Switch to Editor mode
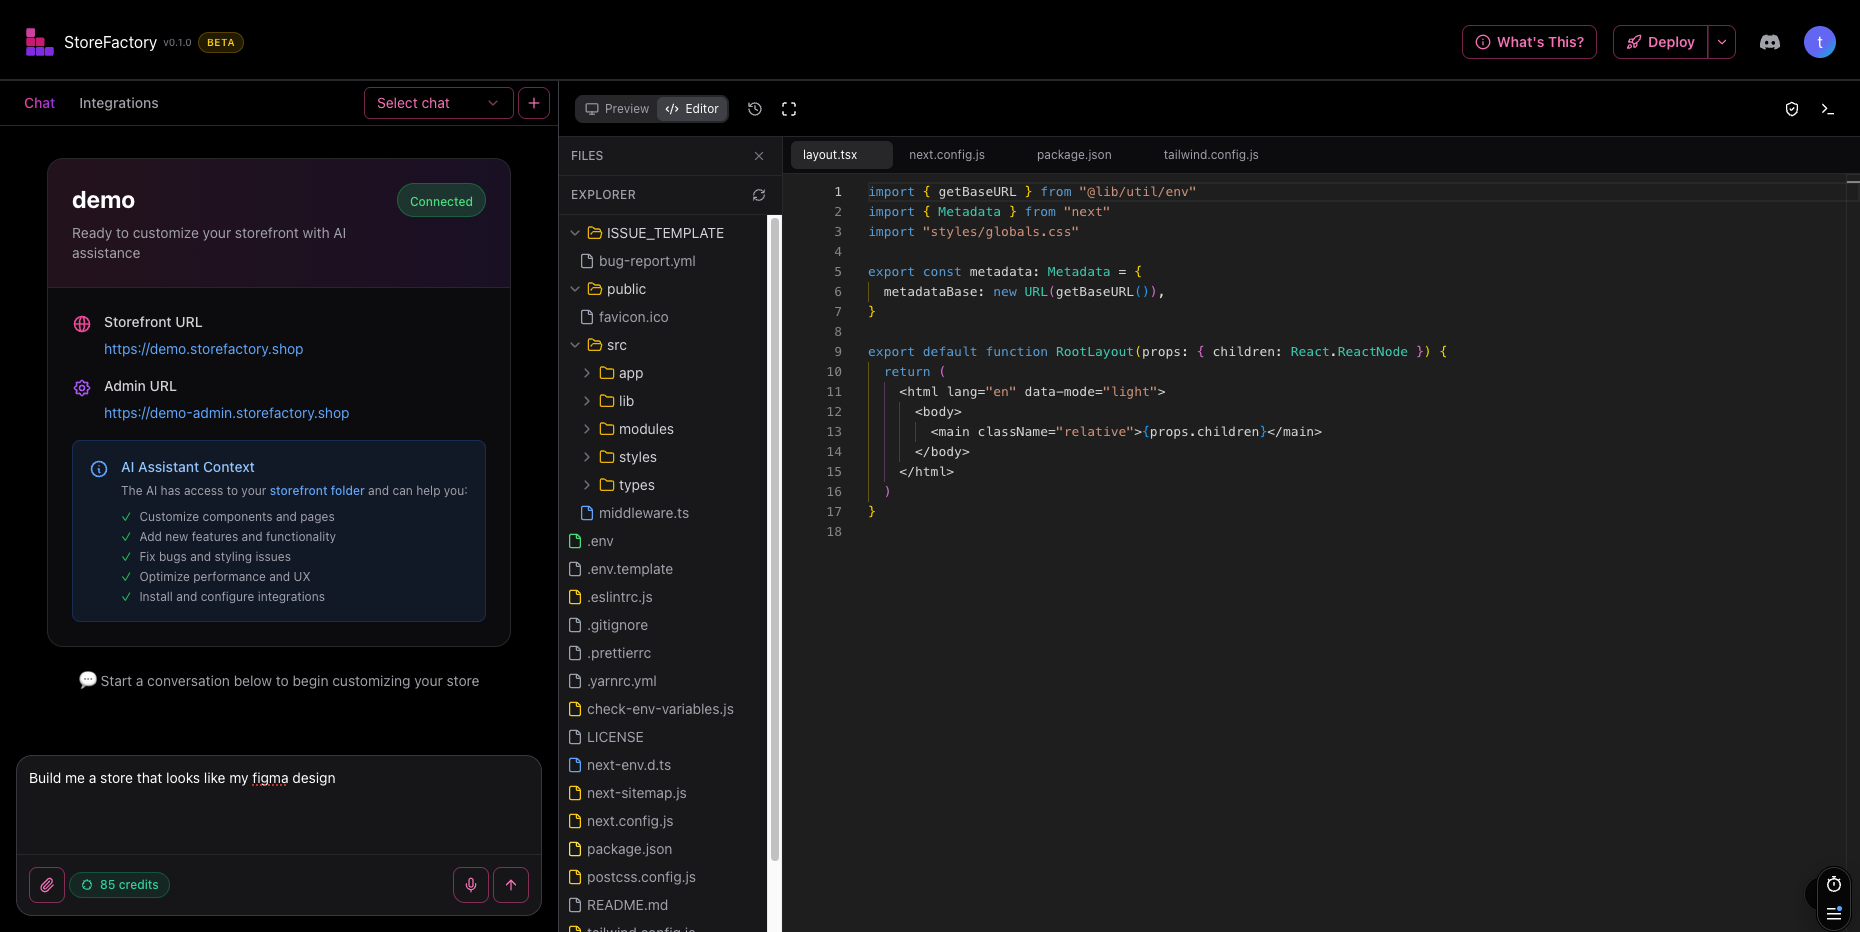1860x932 pixels. (x=692, y=109)
